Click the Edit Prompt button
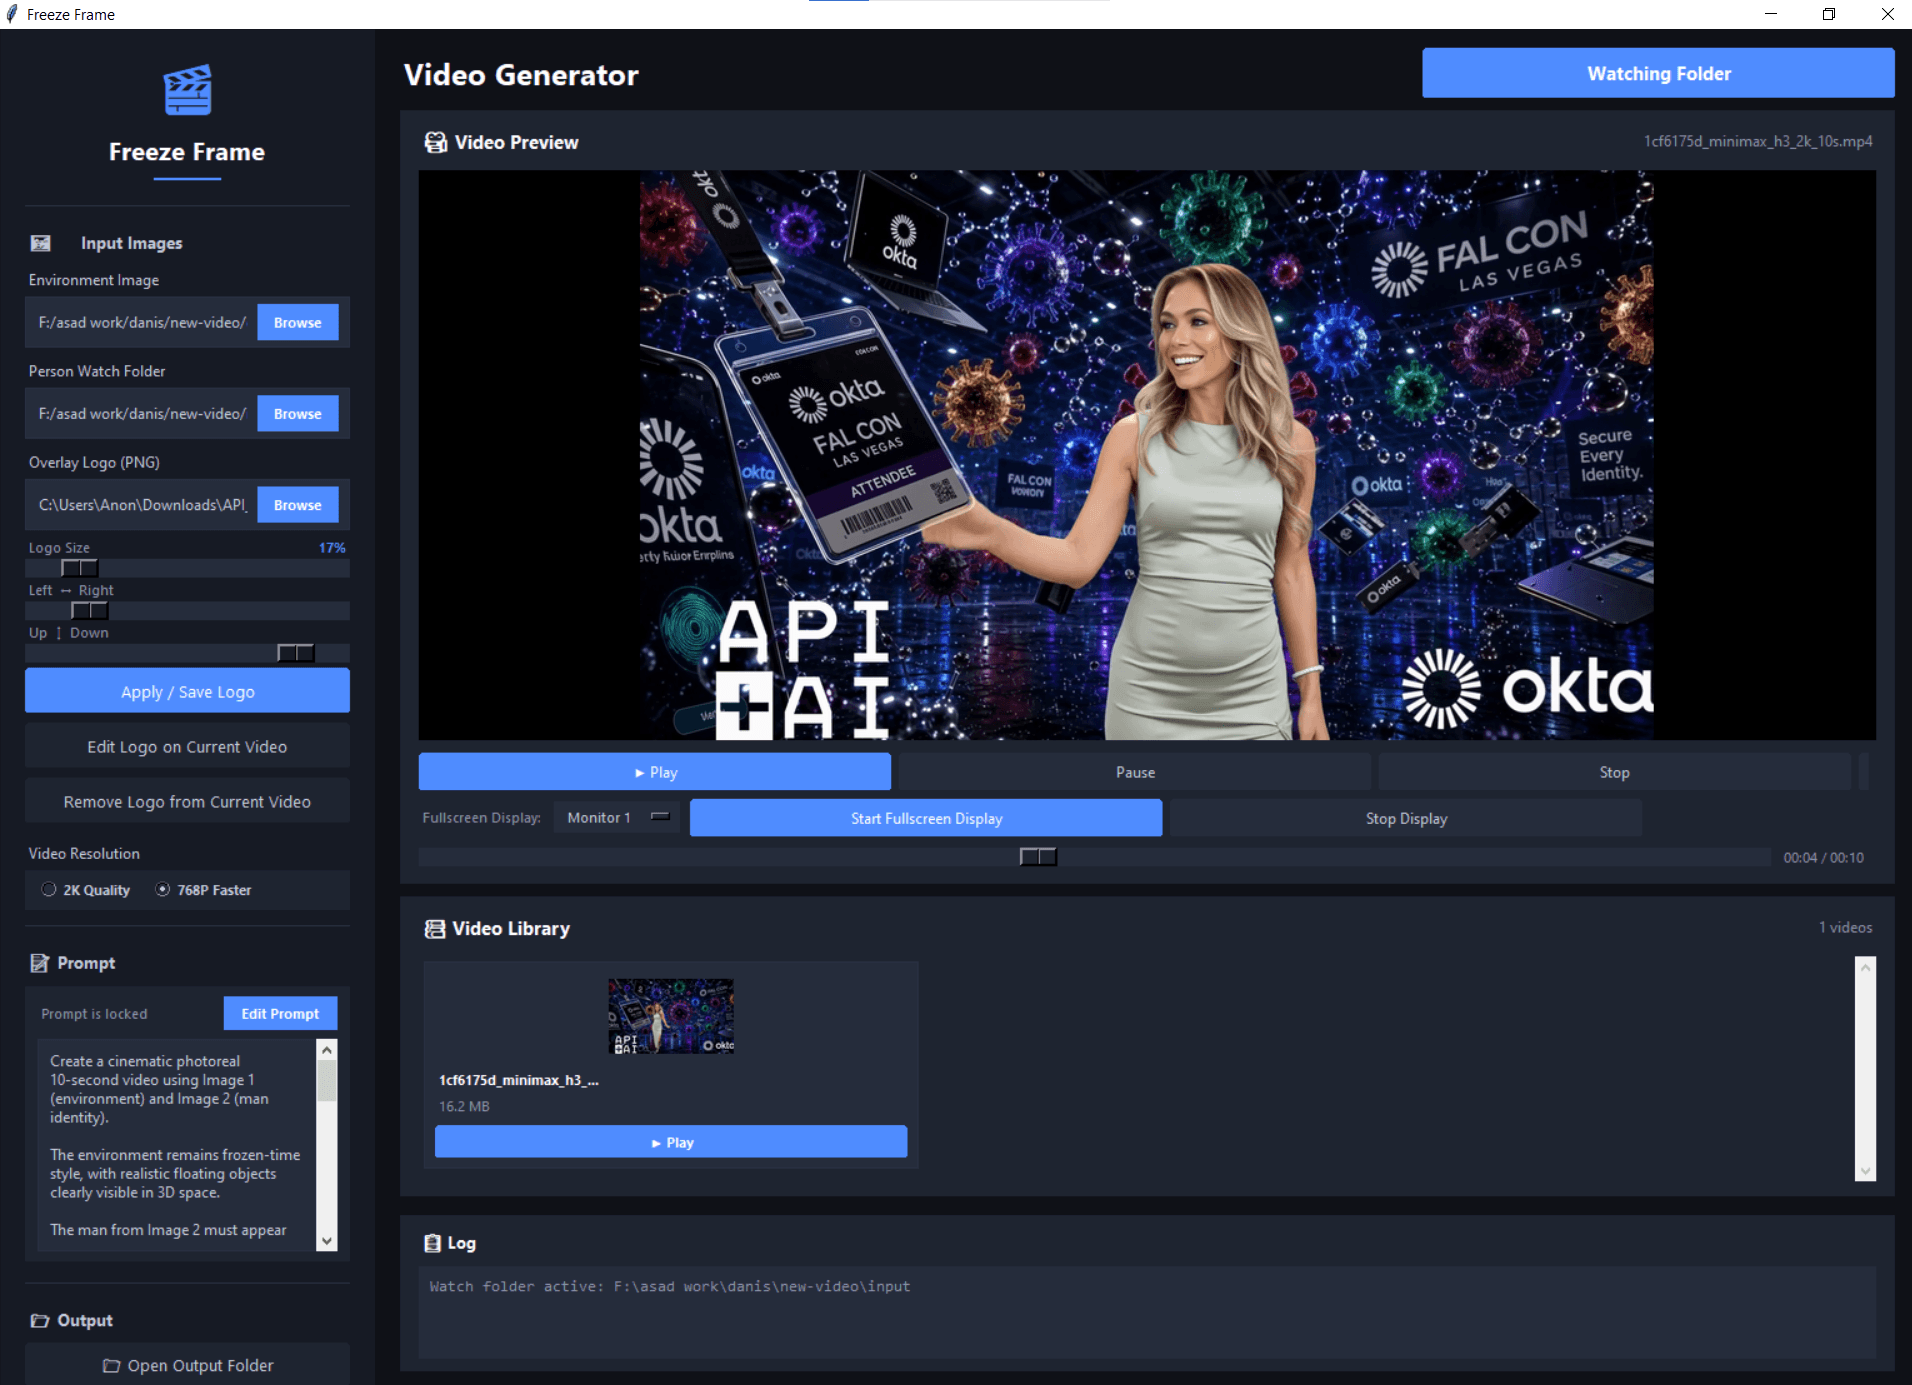This screenshot has height=1385, width=1912. click(280, 1014)
